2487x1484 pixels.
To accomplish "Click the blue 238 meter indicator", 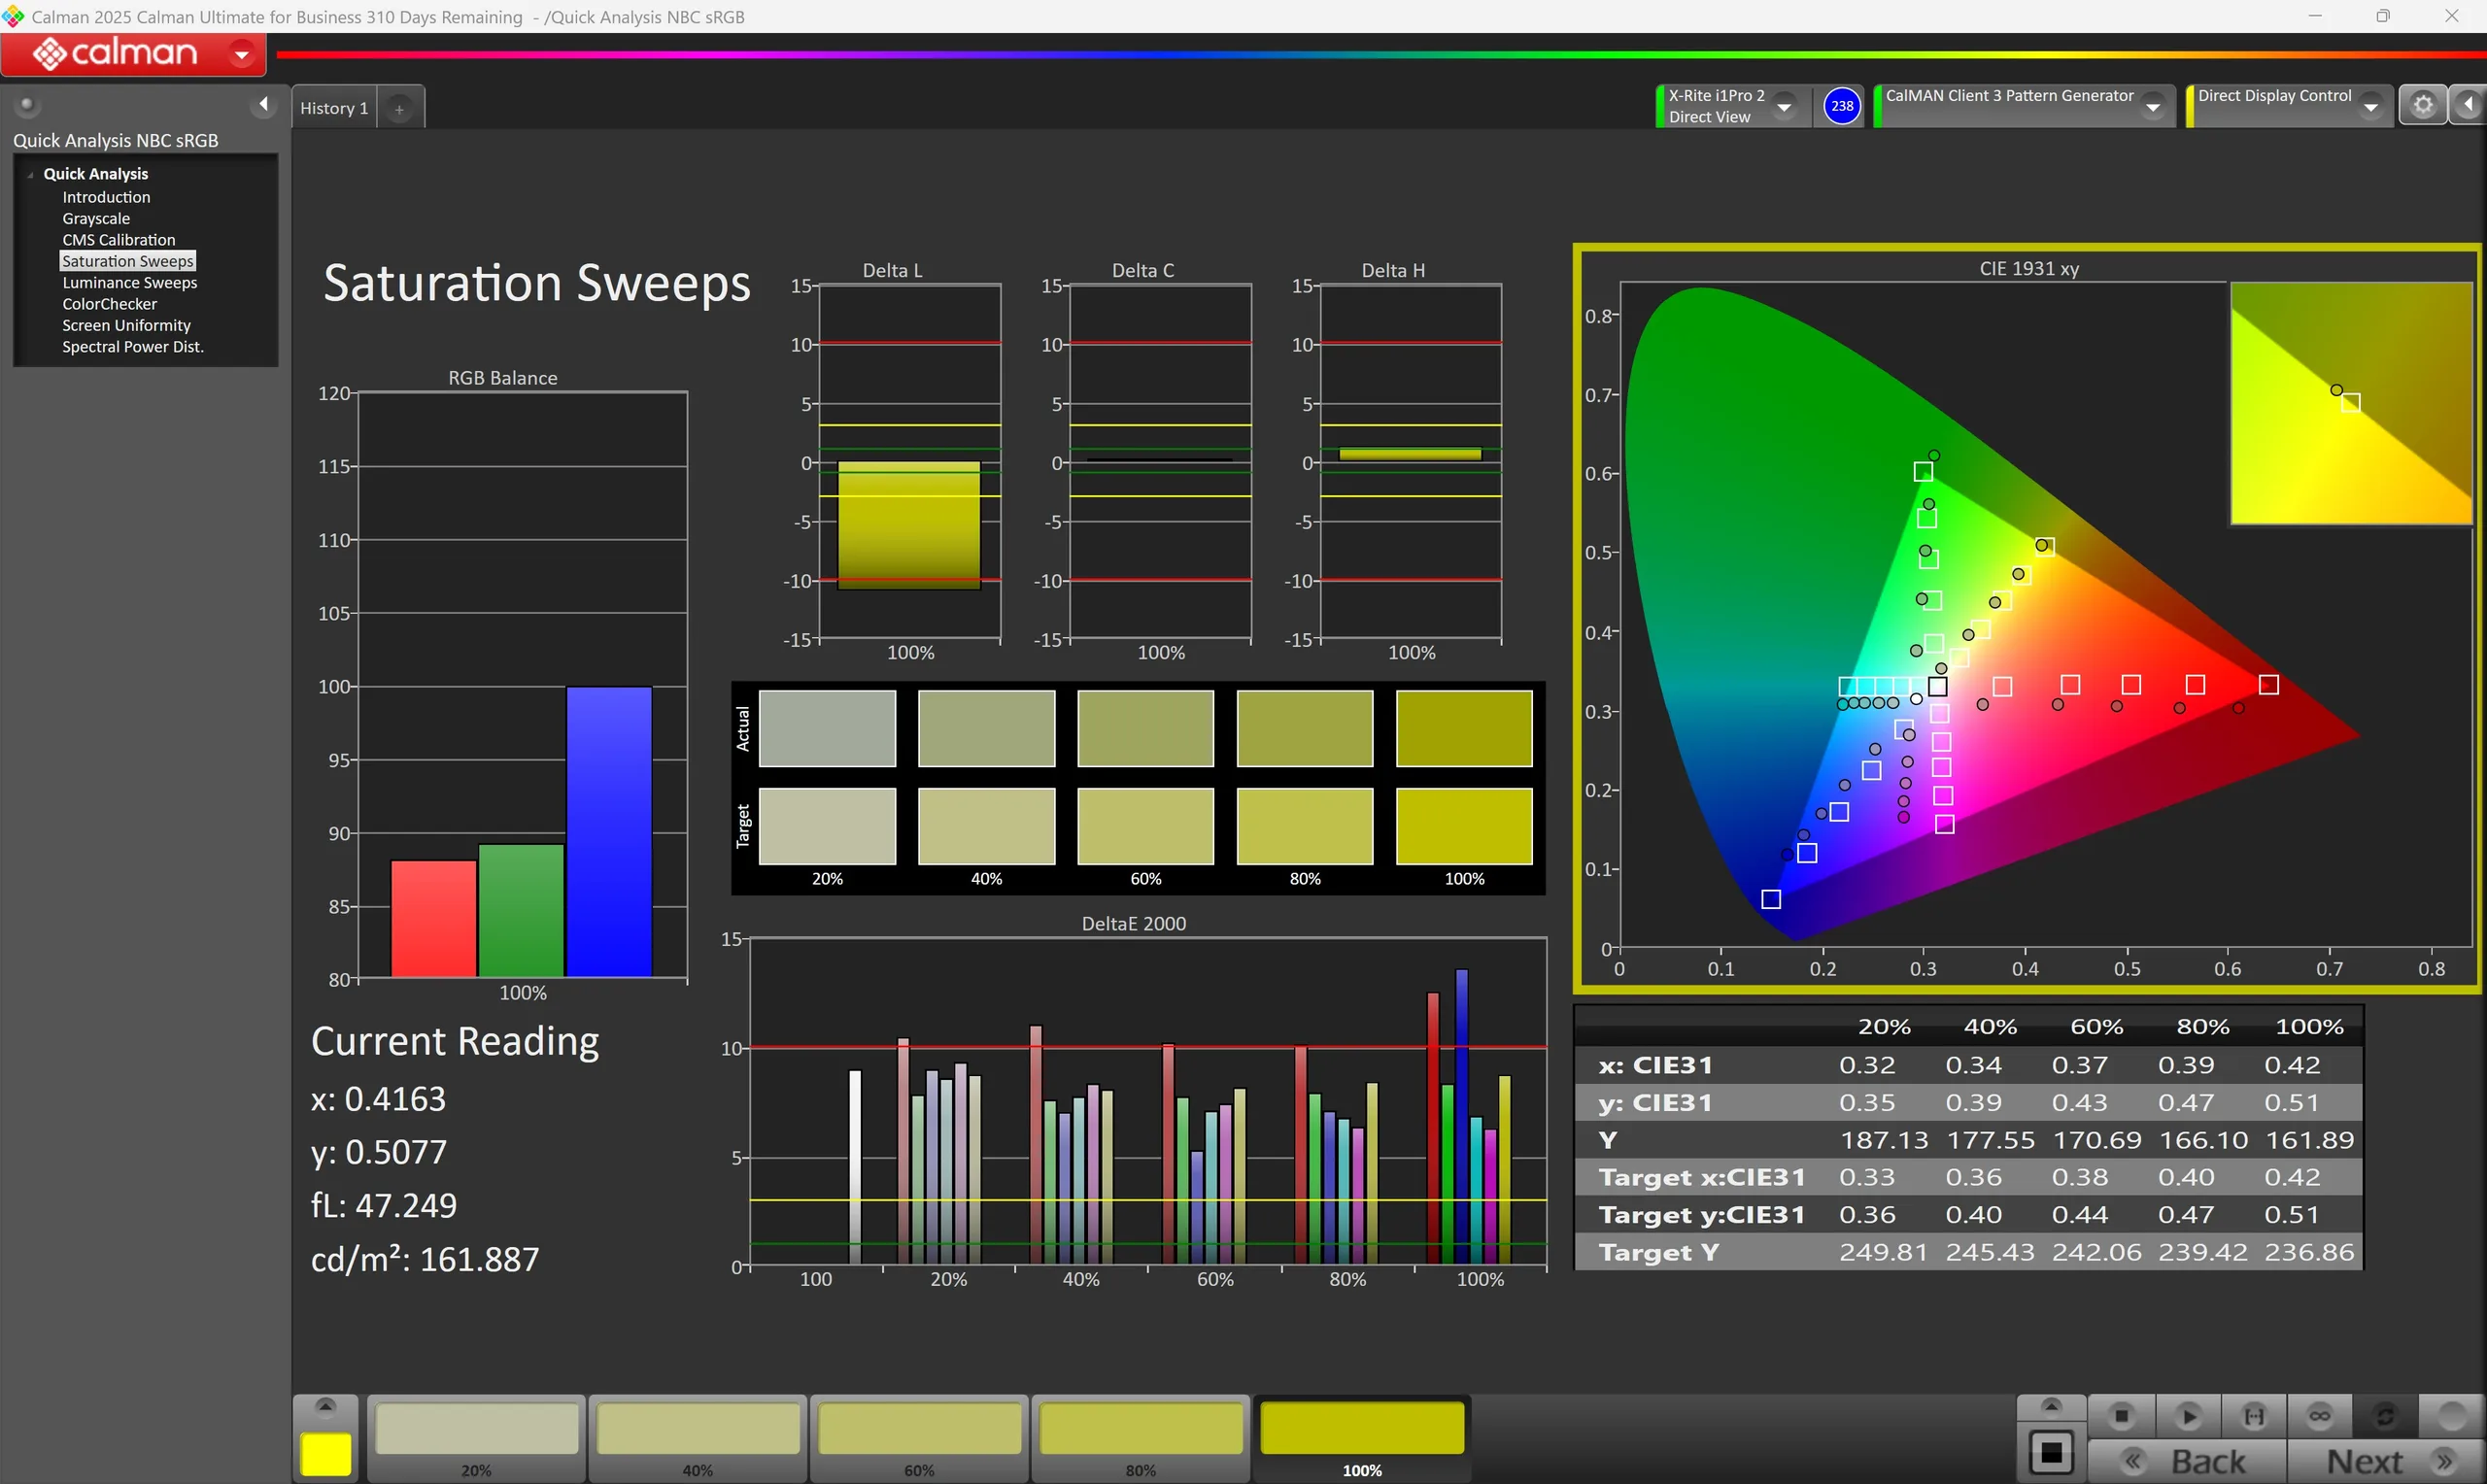I will [1842, 106].
